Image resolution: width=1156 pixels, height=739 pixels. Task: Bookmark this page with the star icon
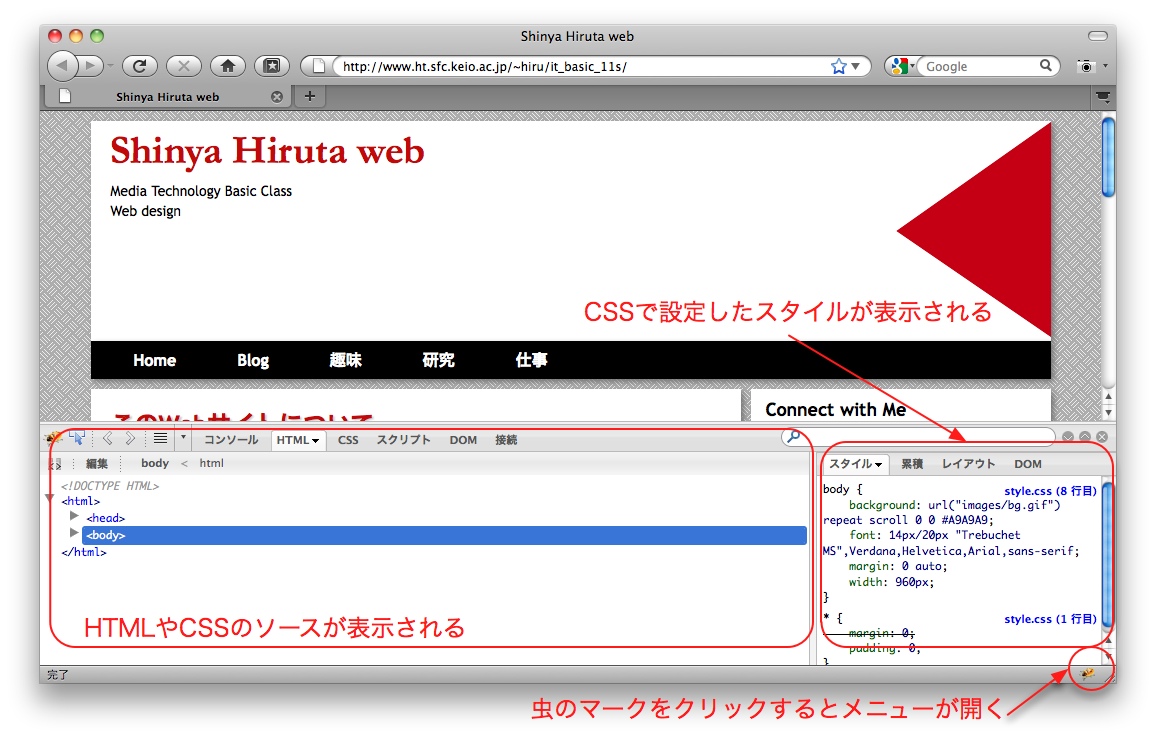coord(838,66)
